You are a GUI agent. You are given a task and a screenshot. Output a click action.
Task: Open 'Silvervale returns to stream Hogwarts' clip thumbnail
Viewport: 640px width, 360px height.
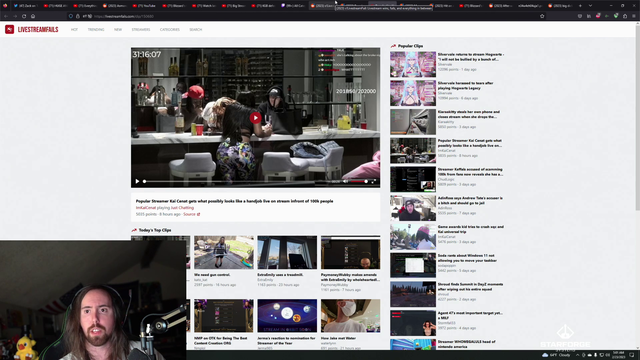(413, 64)
